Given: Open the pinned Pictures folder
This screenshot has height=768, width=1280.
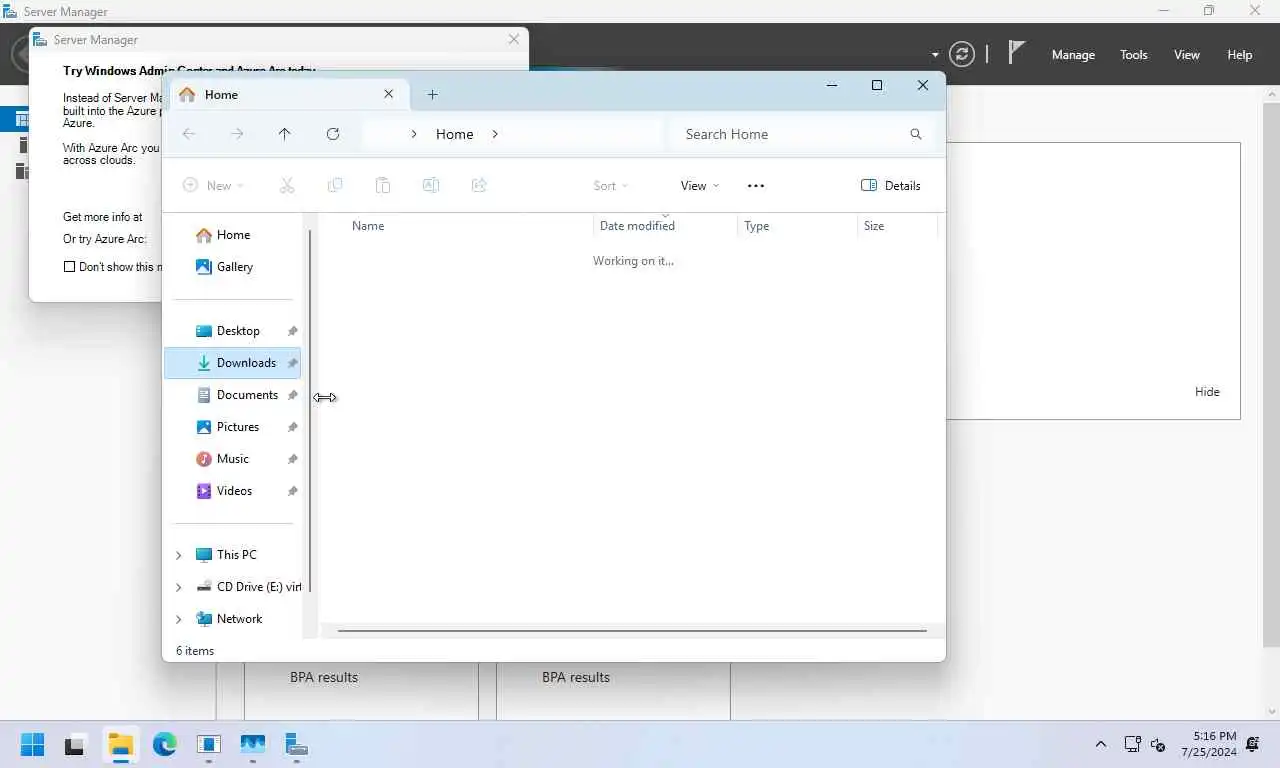Looking at the screenshot, I should tap(232, 427).
